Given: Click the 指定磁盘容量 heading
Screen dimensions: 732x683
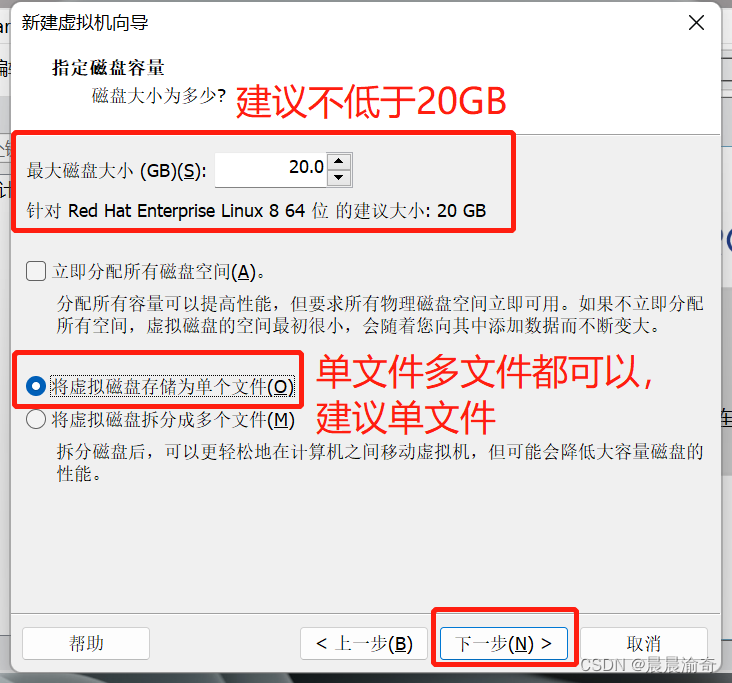Looking at the screenshot, I should (108, 68).
